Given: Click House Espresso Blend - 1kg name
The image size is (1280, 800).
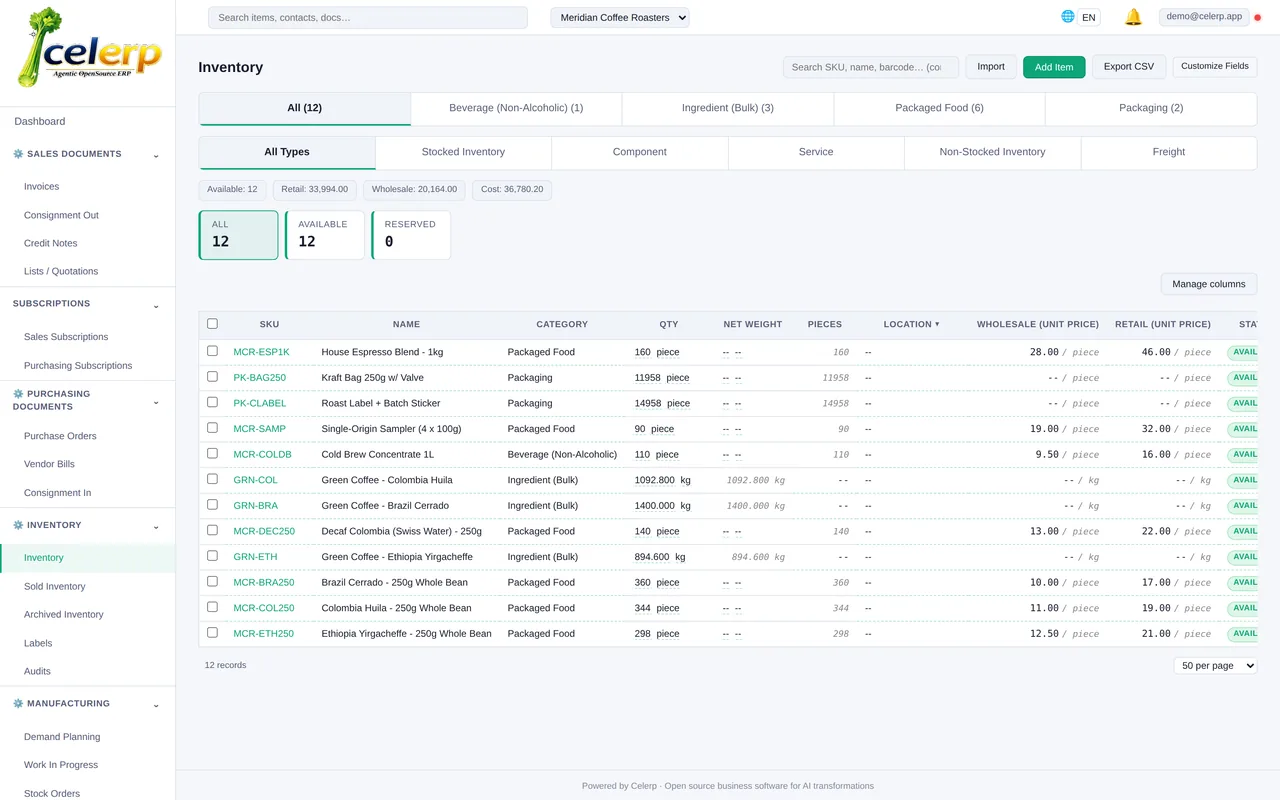Looking at the screenshot, I should coord(382,352).
